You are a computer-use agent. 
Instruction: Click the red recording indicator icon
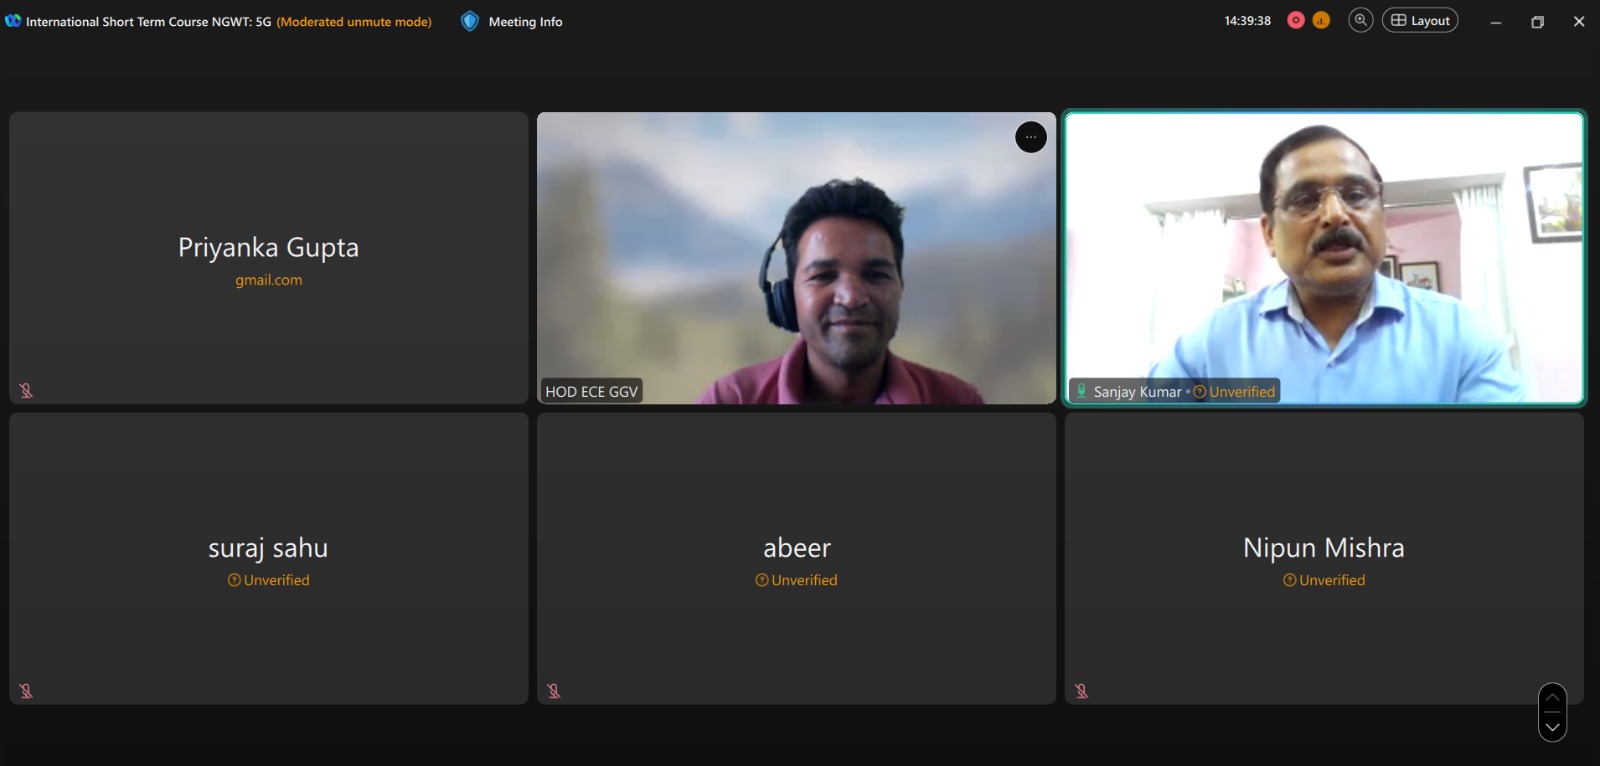[x=1296, y=20]
